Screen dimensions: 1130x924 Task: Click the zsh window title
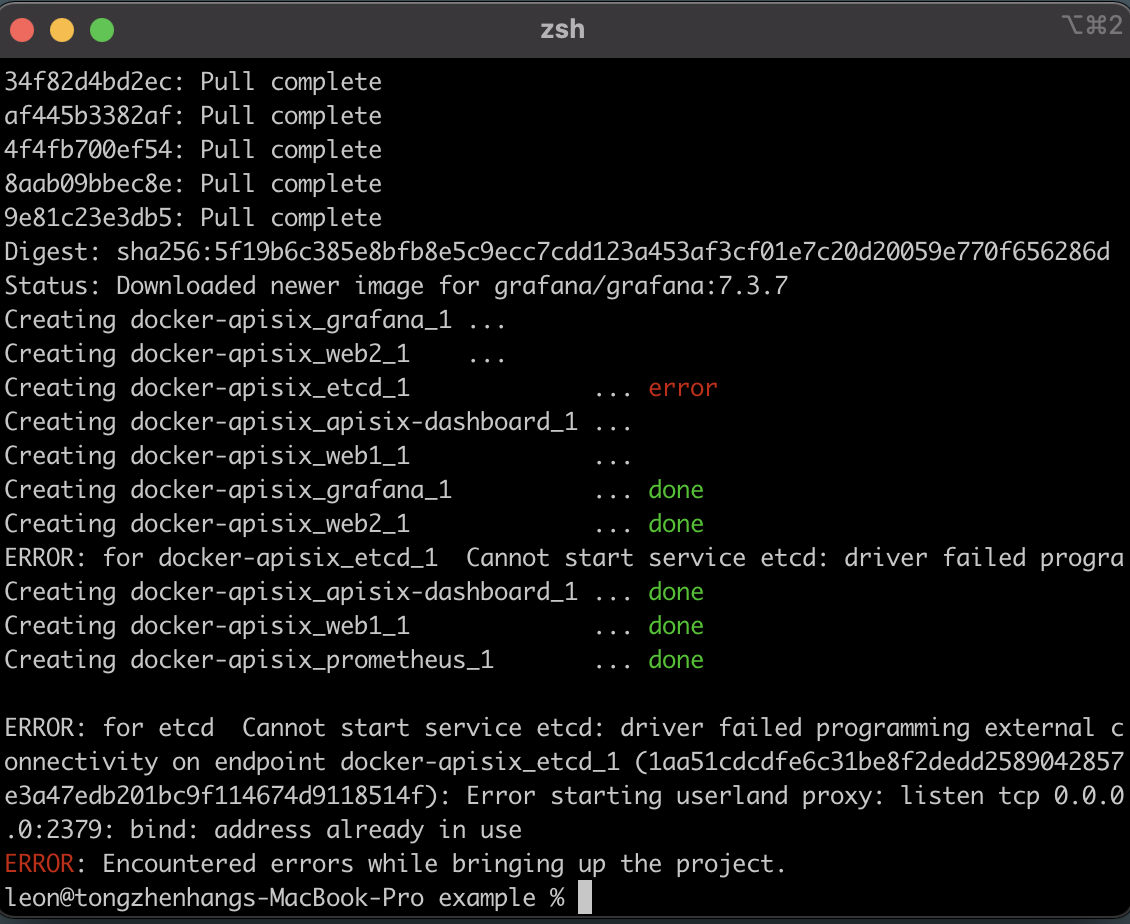(562, 30)
